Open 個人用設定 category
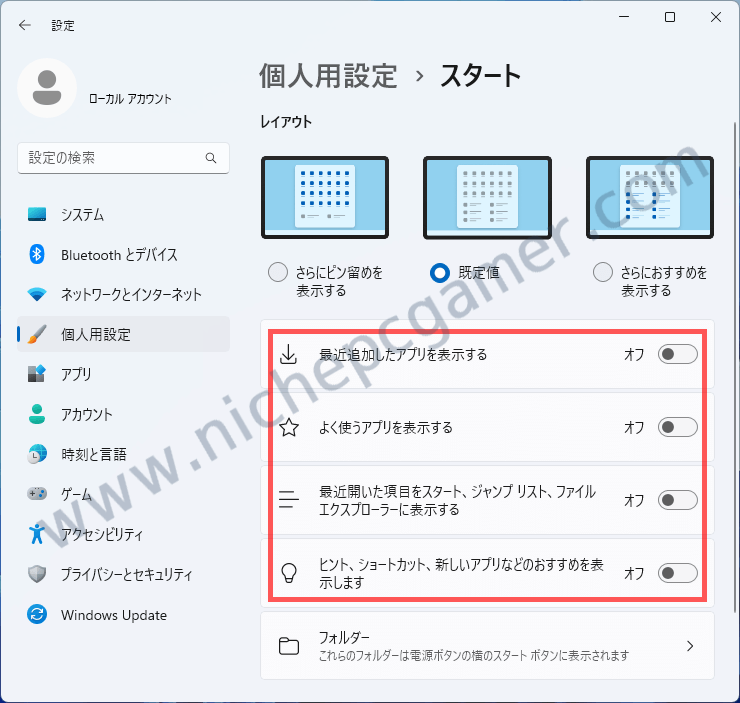Viewport: 740px width, 703px height. [x=123, y=334]
